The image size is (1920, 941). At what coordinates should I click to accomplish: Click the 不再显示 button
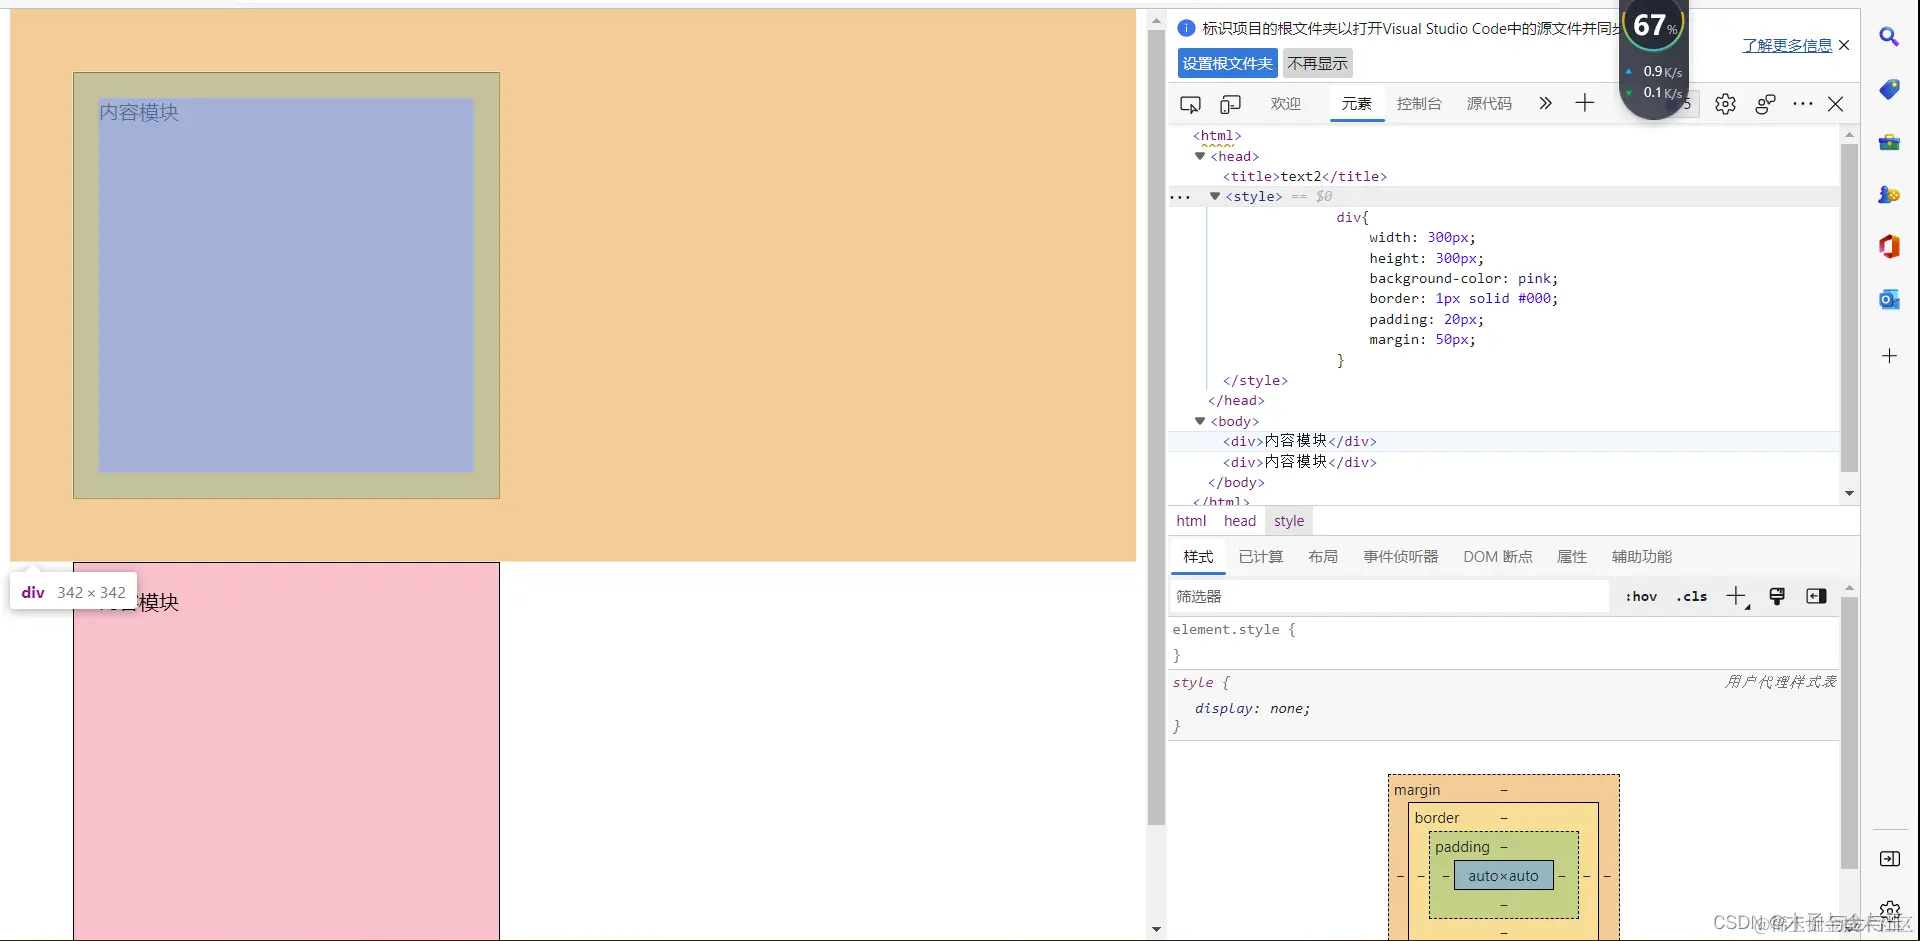pyautogui.click(x=1318, y=63)
